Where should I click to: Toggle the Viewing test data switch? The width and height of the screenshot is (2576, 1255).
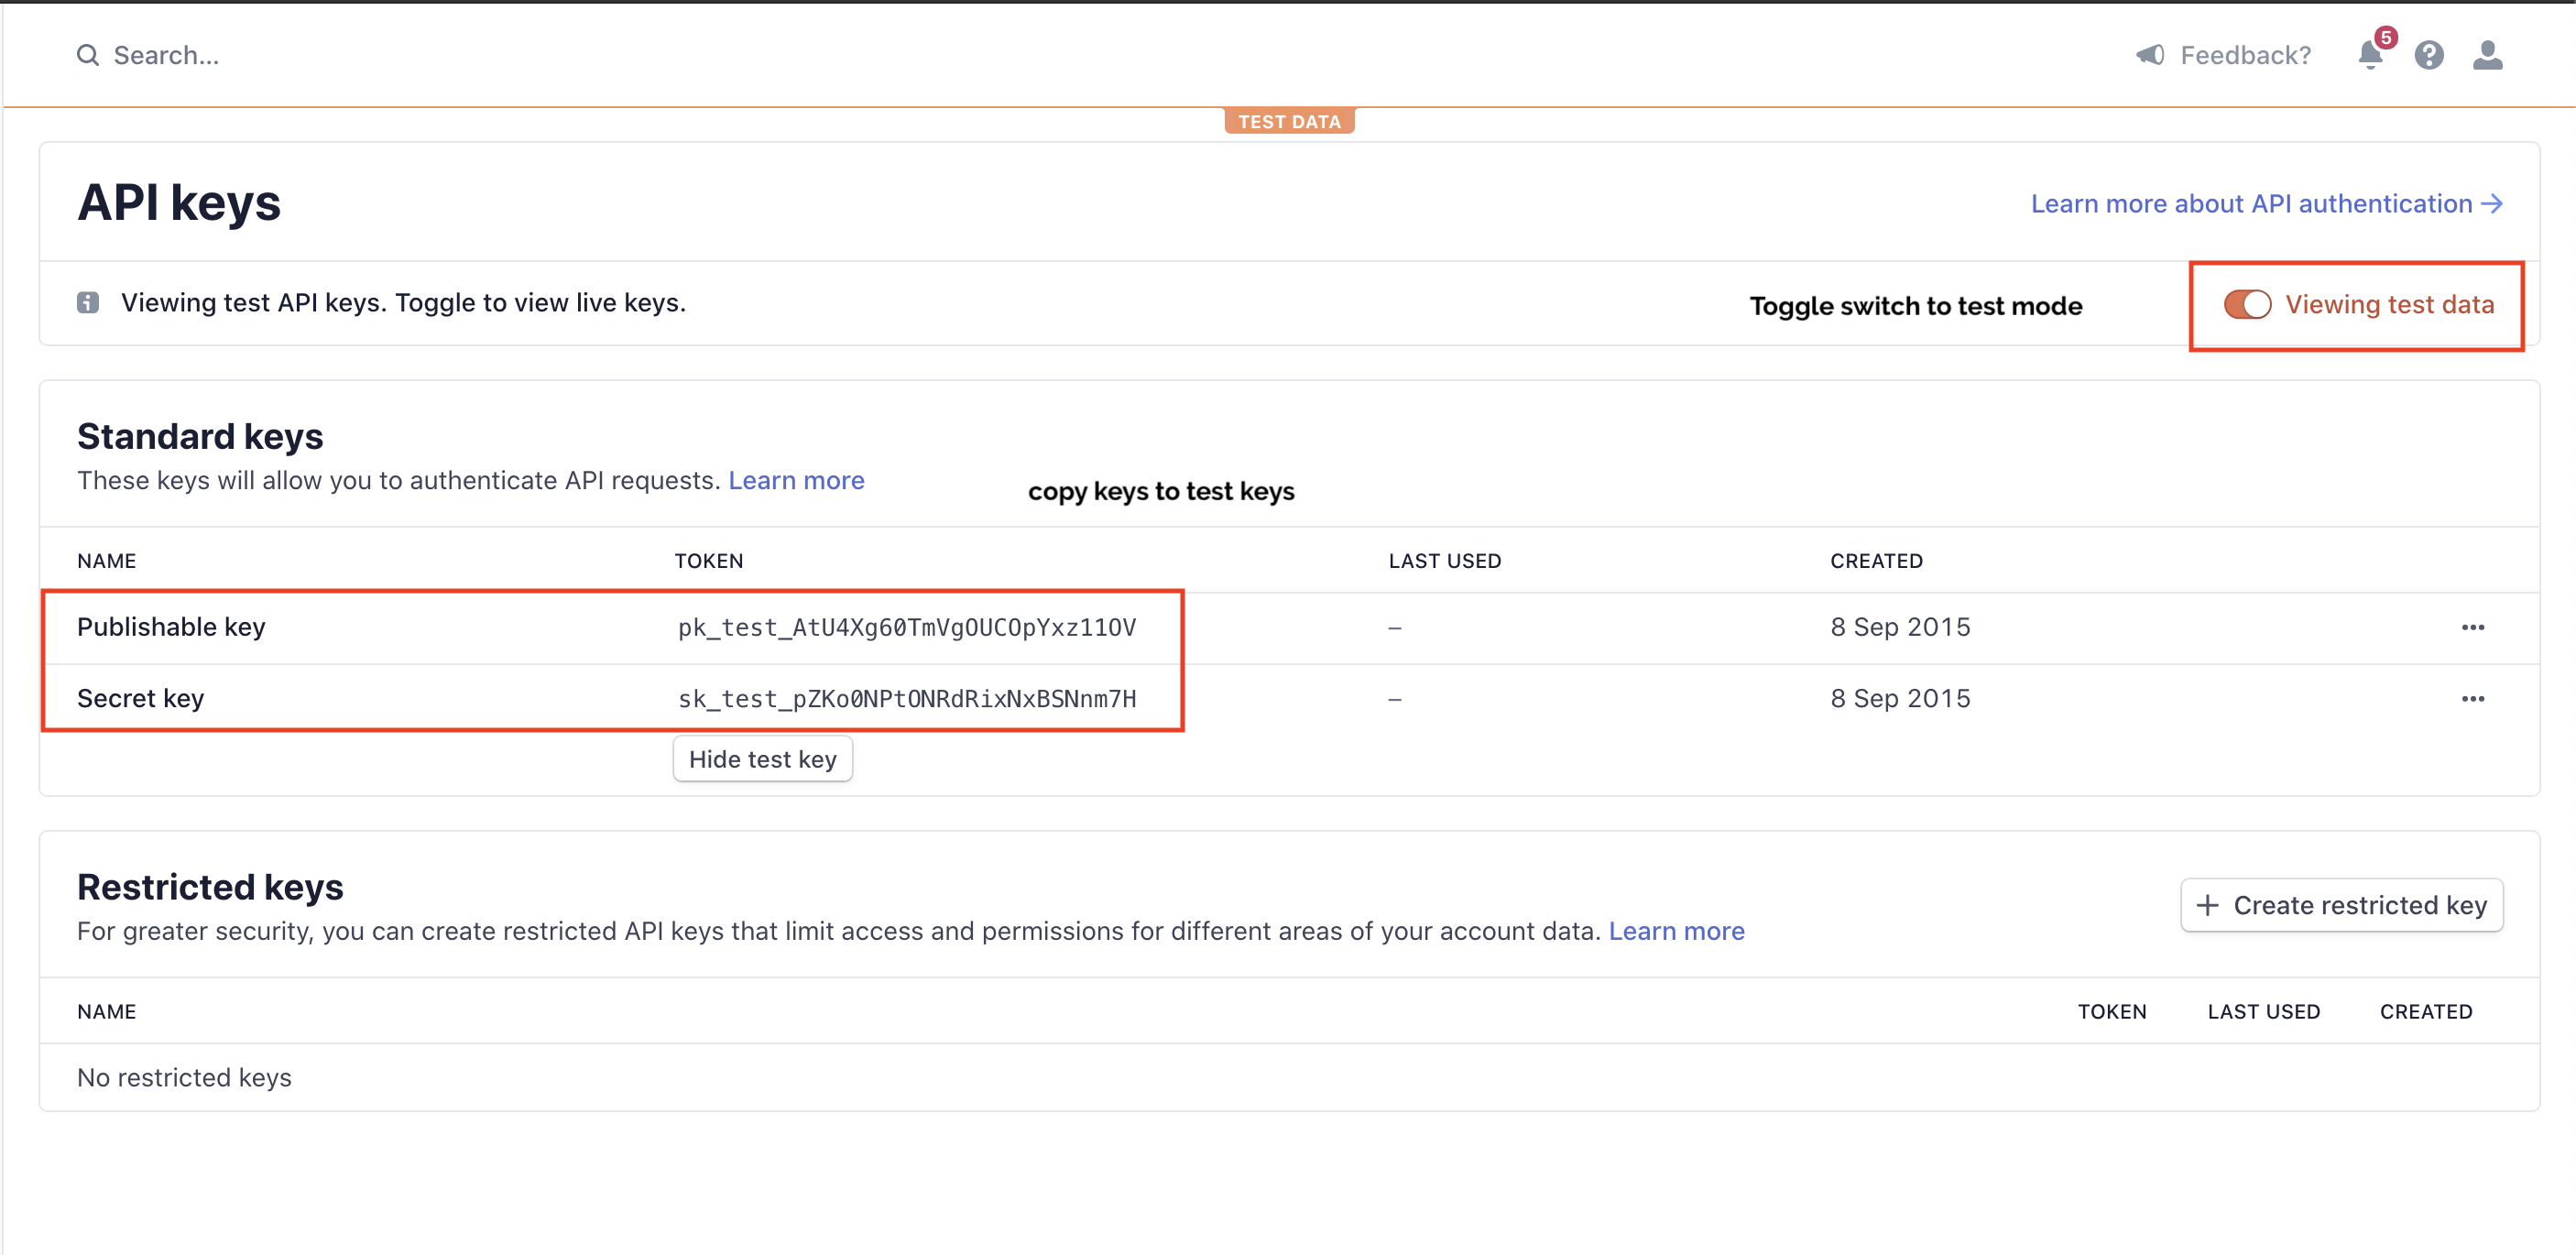(x=2247, y=305)
